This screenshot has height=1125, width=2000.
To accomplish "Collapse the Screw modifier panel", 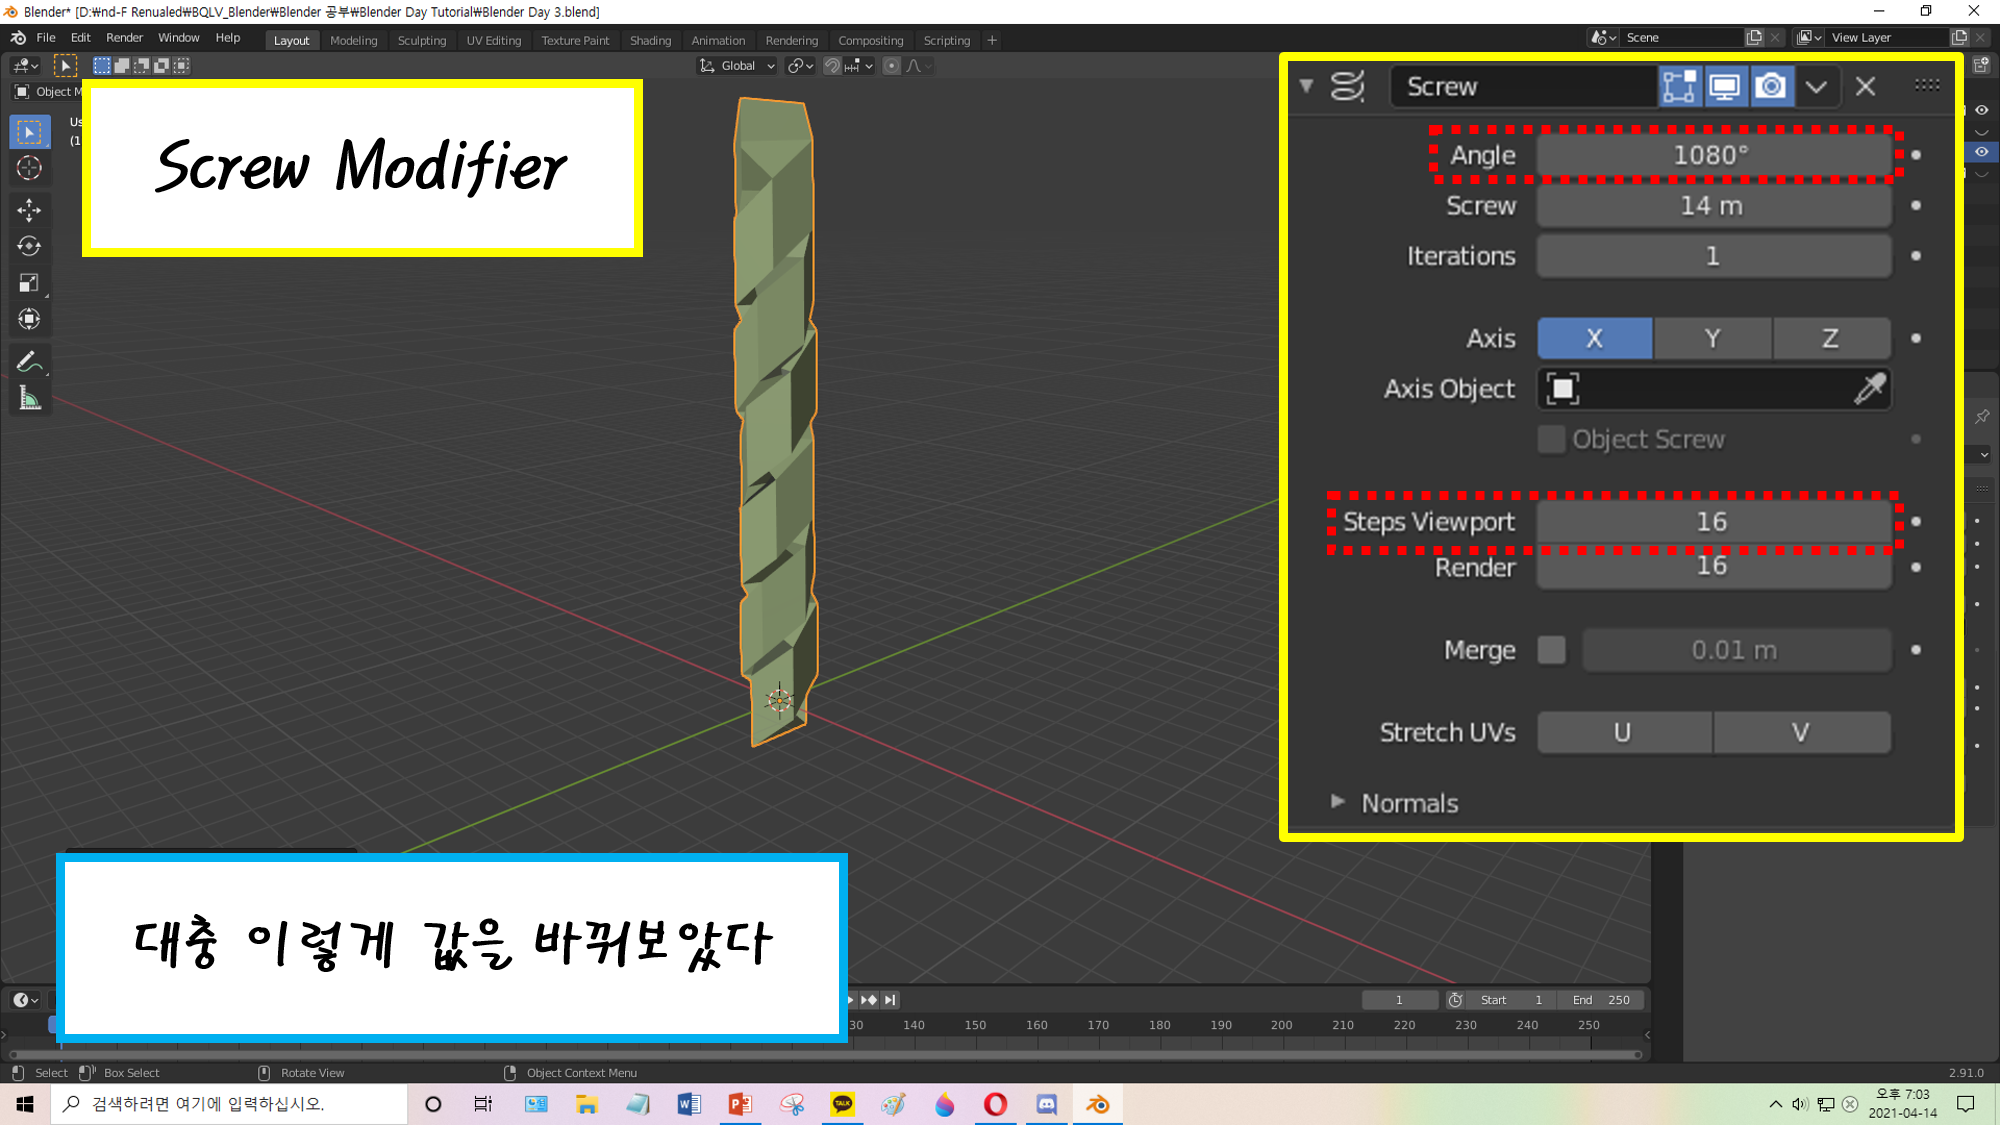I will 1306,86.
